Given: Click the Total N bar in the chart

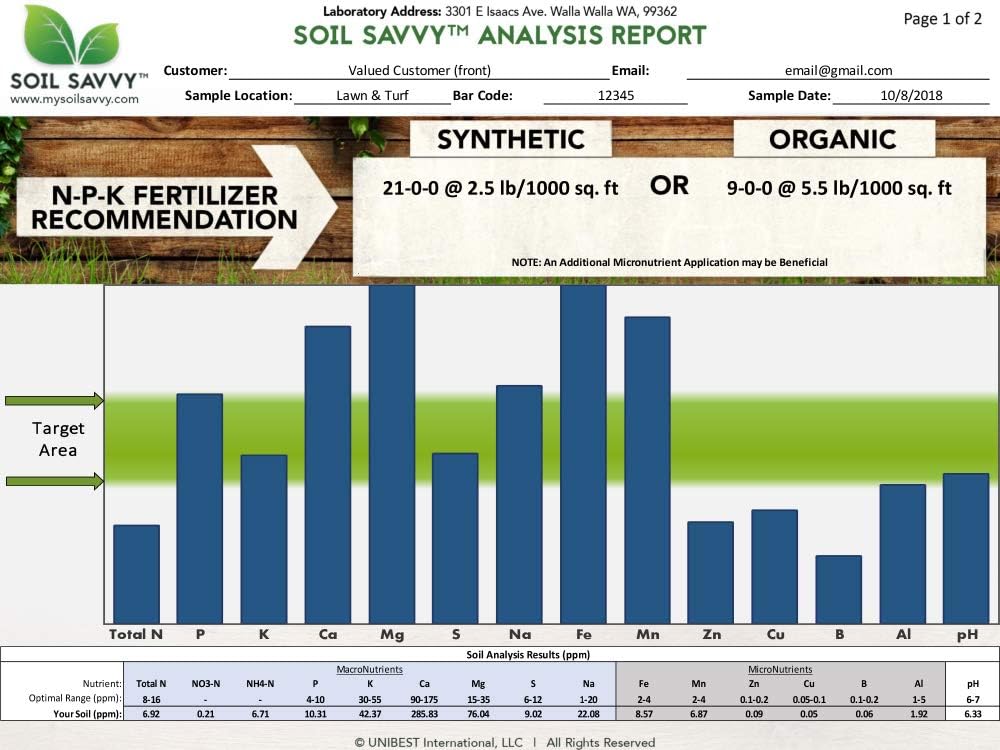Looking at the screenshot, I should tap(136, 574).
